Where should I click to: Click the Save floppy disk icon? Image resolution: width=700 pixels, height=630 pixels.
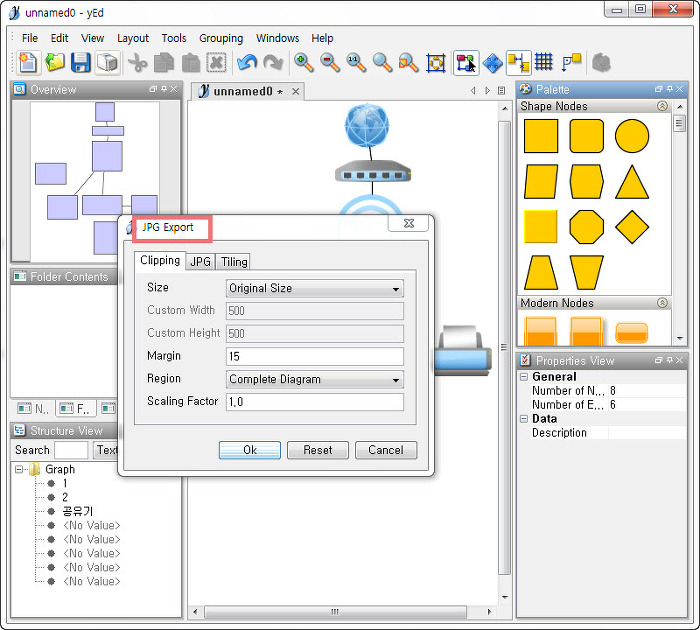point(80,62)
